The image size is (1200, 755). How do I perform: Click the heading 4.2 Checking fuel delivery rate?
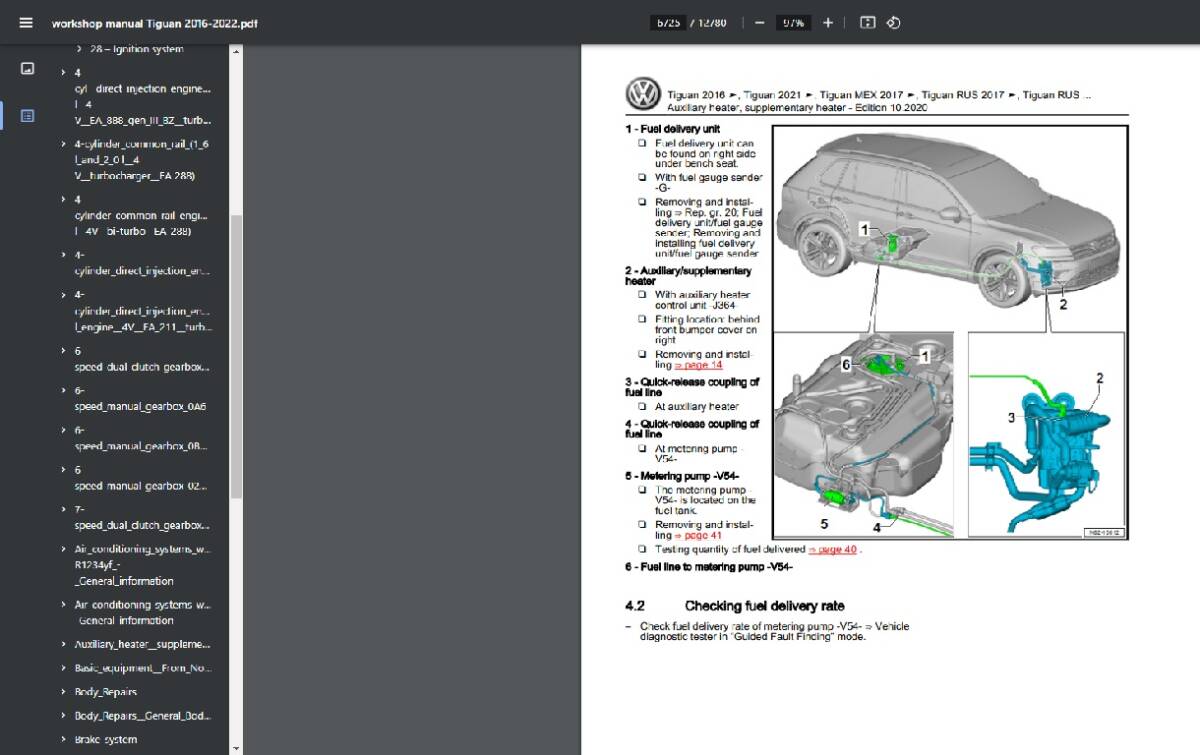click(735, 606)
